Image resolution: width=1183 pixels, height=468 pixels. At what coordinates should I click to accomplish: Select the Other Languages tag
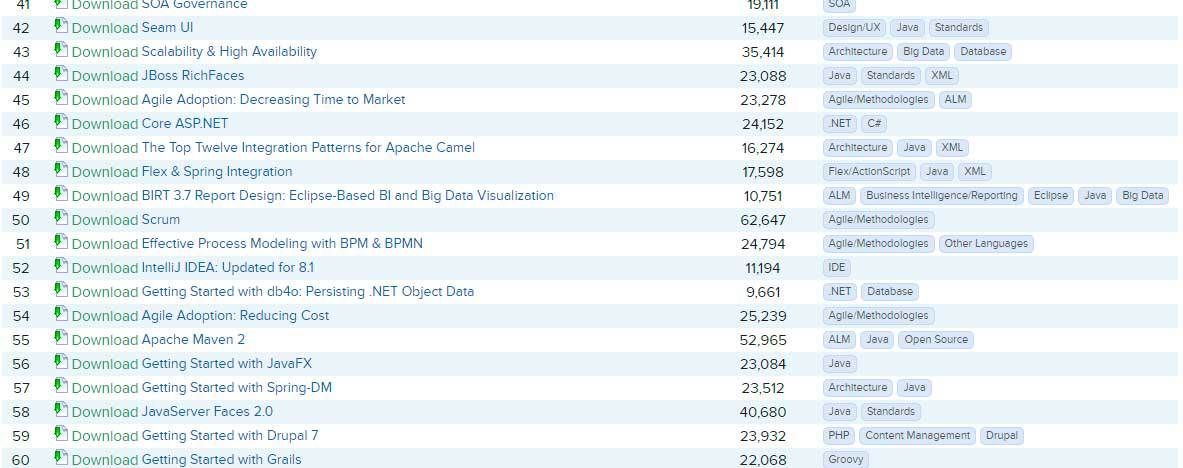tap(986, 244)
